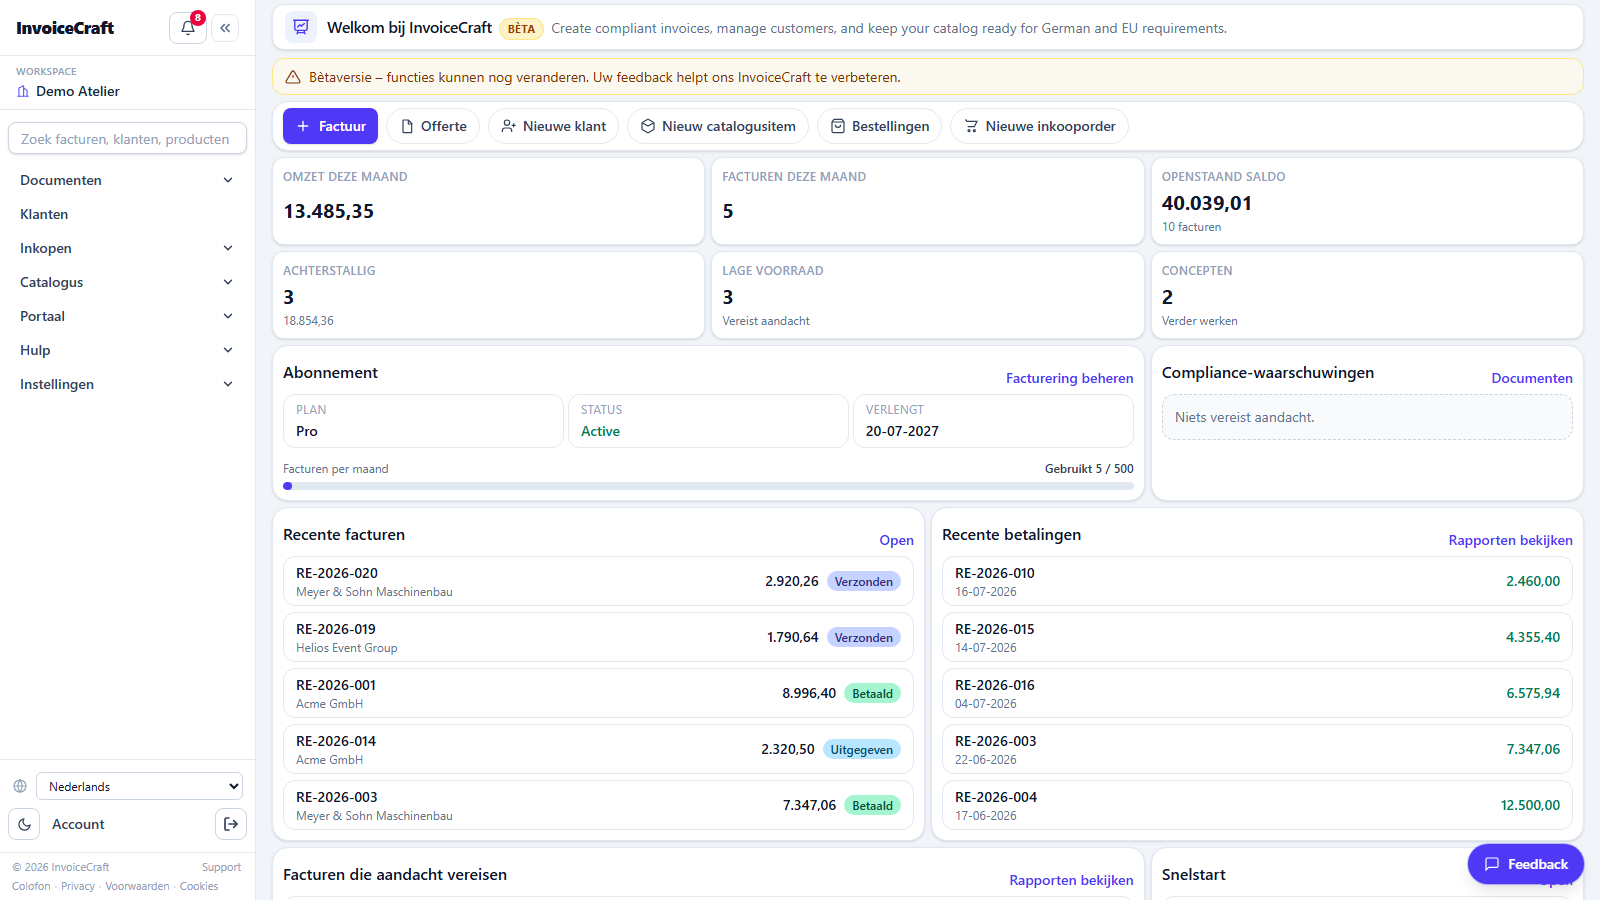
Task: Focus the Zoek facturen search field
Action: point(127,139)
